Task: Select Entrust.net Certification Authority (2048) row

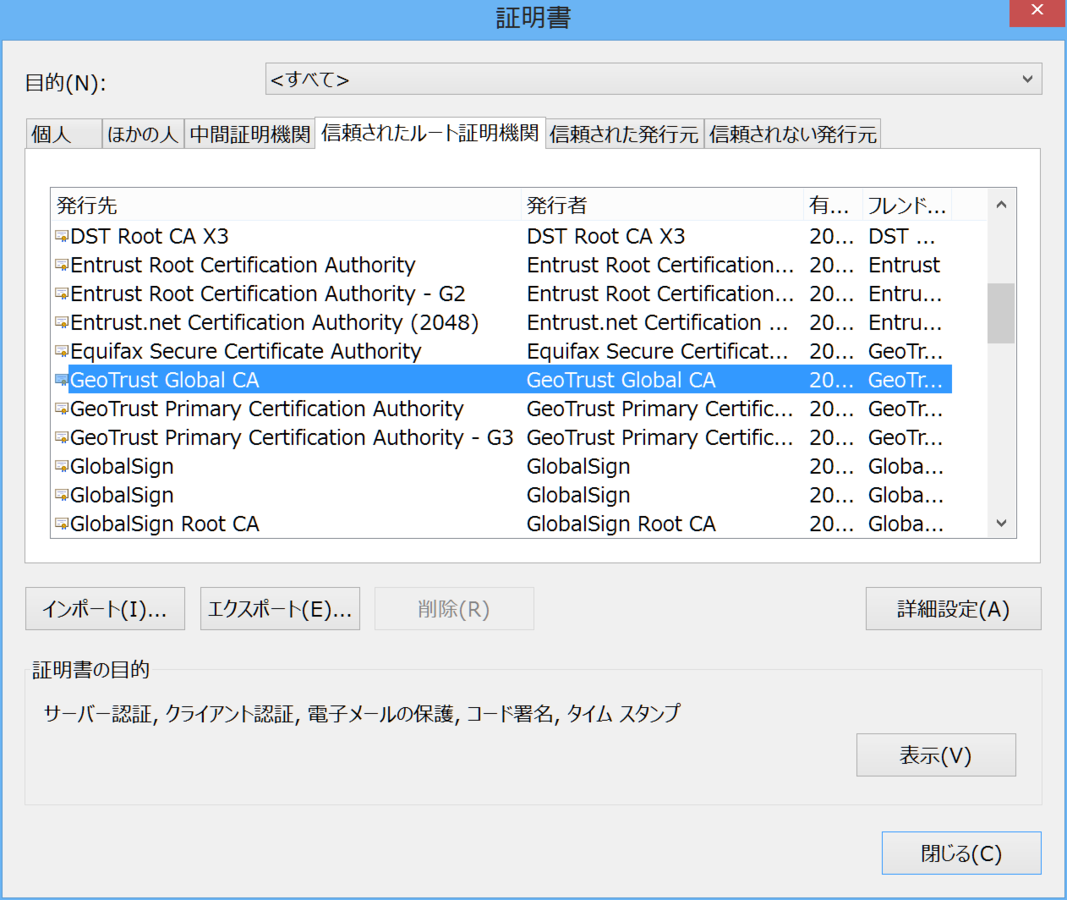Action: point(502,322)
